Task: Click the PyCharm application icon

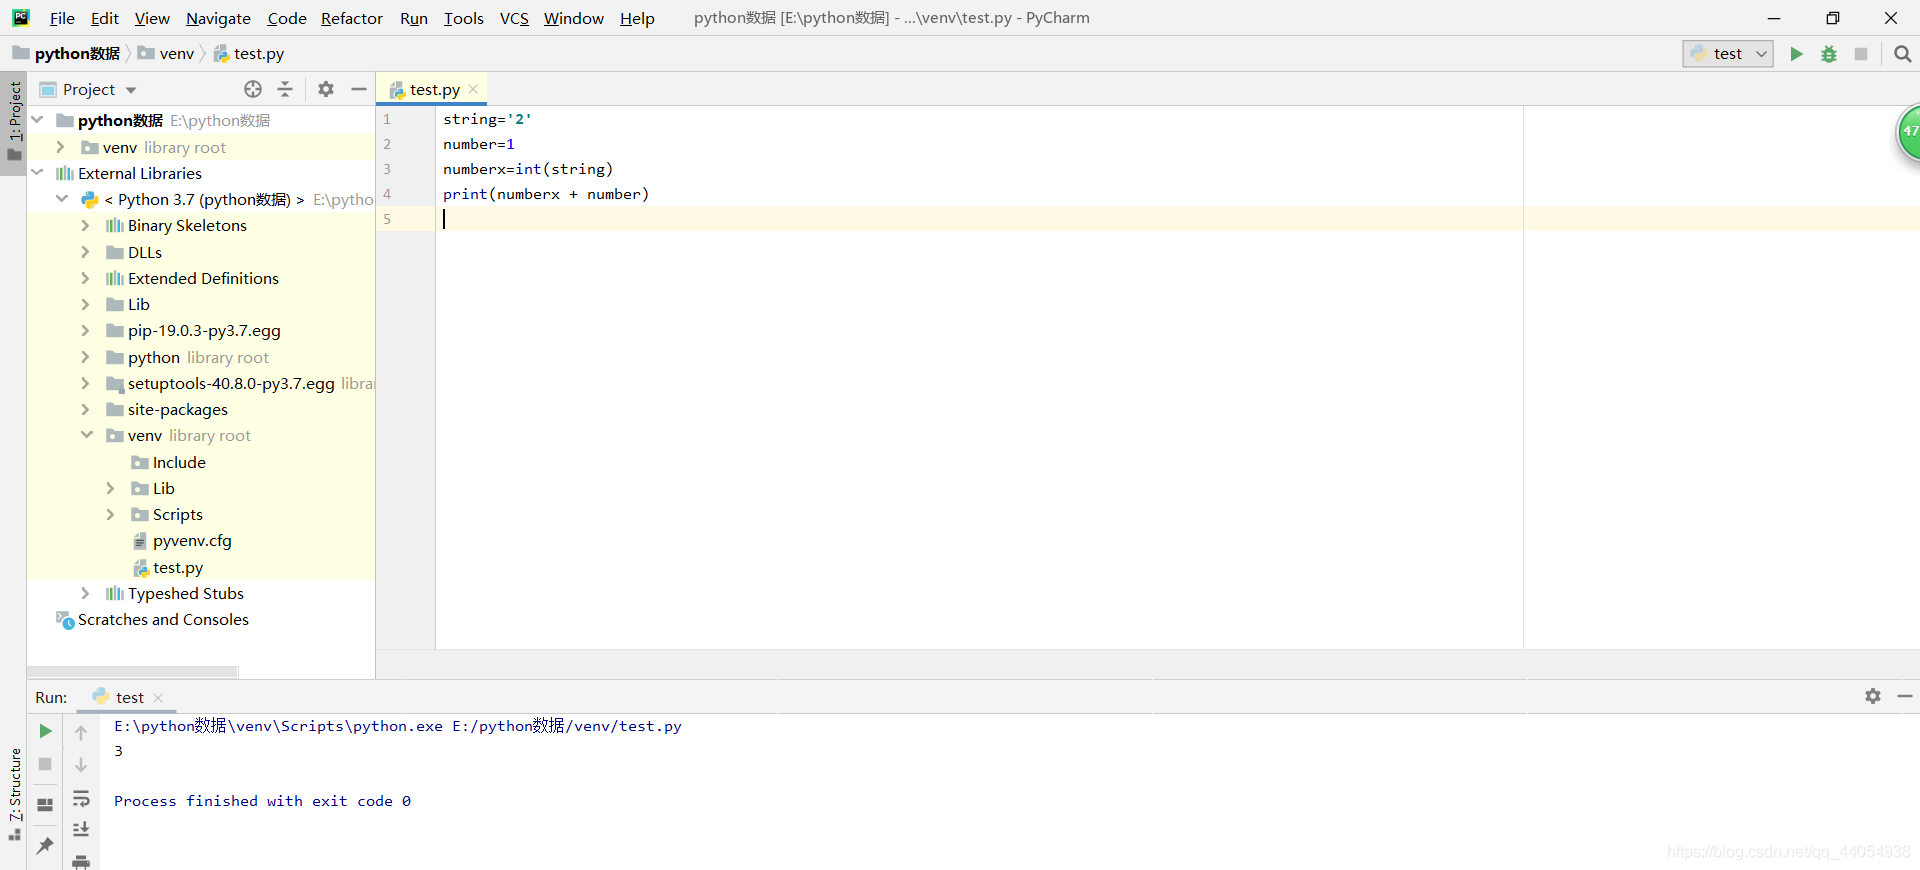Action: coord(20,17)
